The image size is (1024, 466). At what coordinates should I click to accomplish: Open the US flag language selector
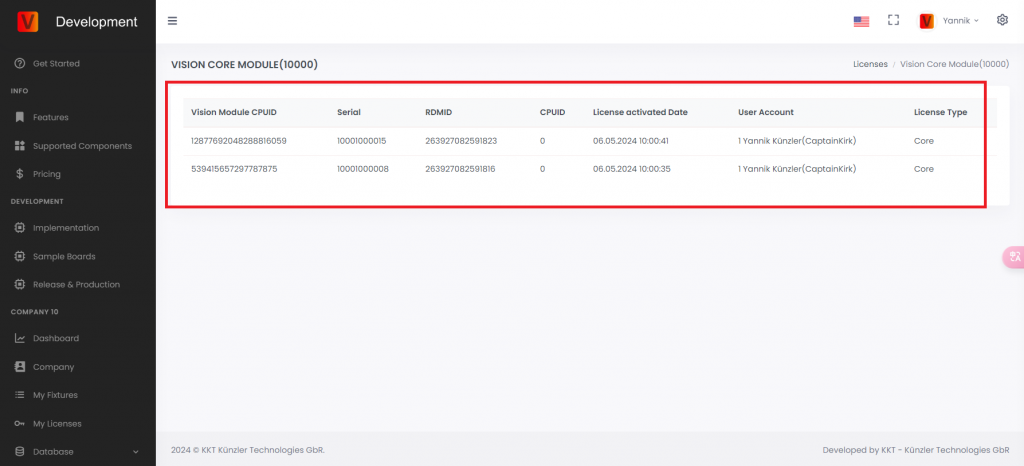coord(861,21)
